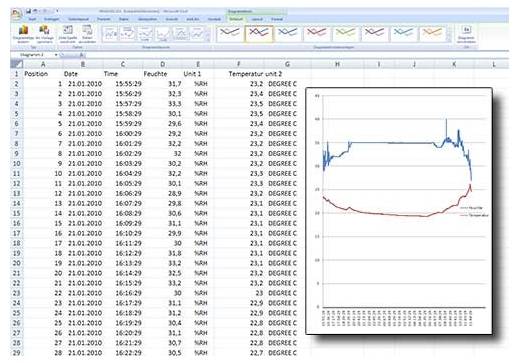Open quick access toolbar customize dropdown
This screenshot has width=519, height=363.
point(57,11)
